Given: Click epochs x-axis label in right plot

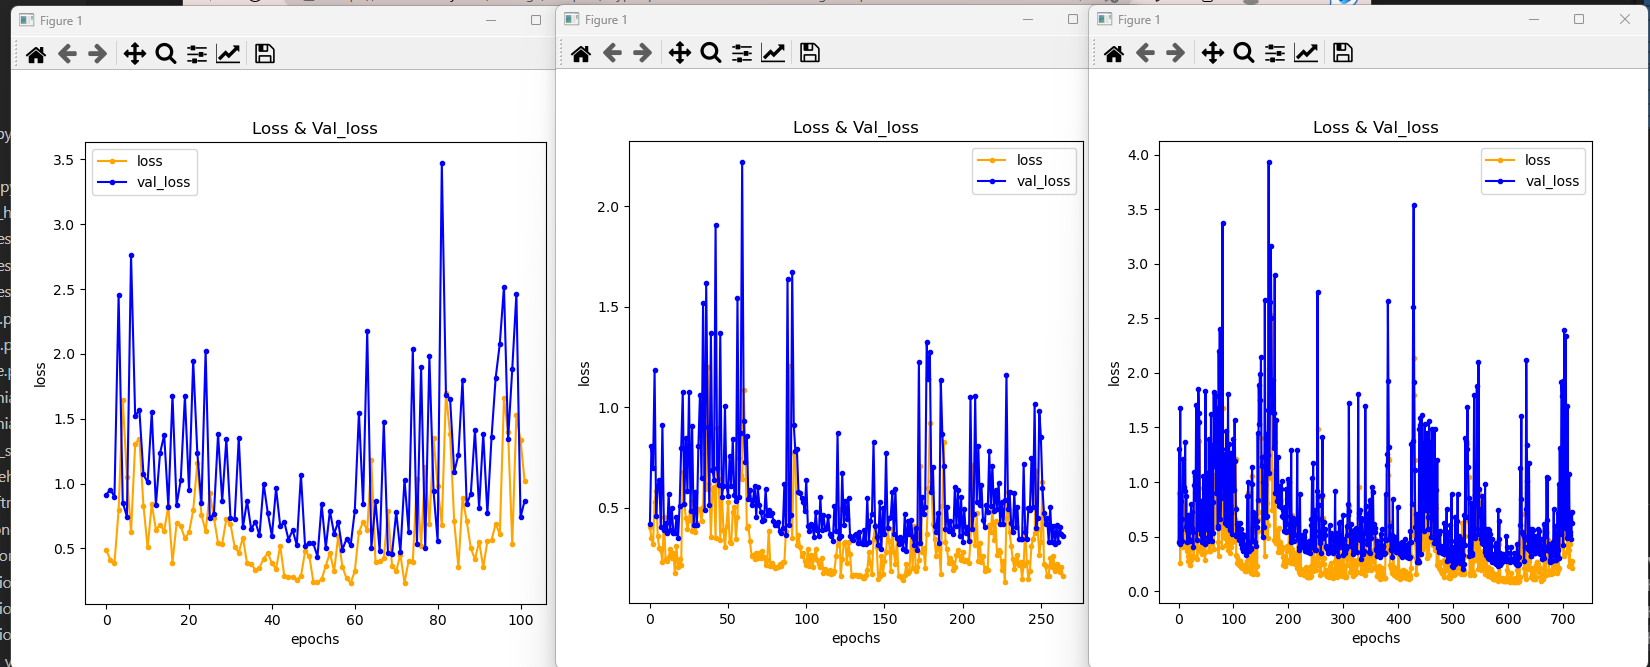Looking at the screenshot, I should [x=1376, y=638].
